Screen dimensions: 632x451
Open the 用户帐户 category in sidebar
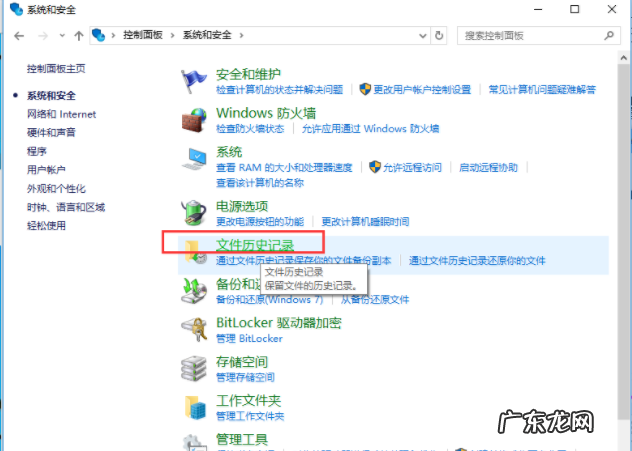pyautogui.click(x=46, y=170)
